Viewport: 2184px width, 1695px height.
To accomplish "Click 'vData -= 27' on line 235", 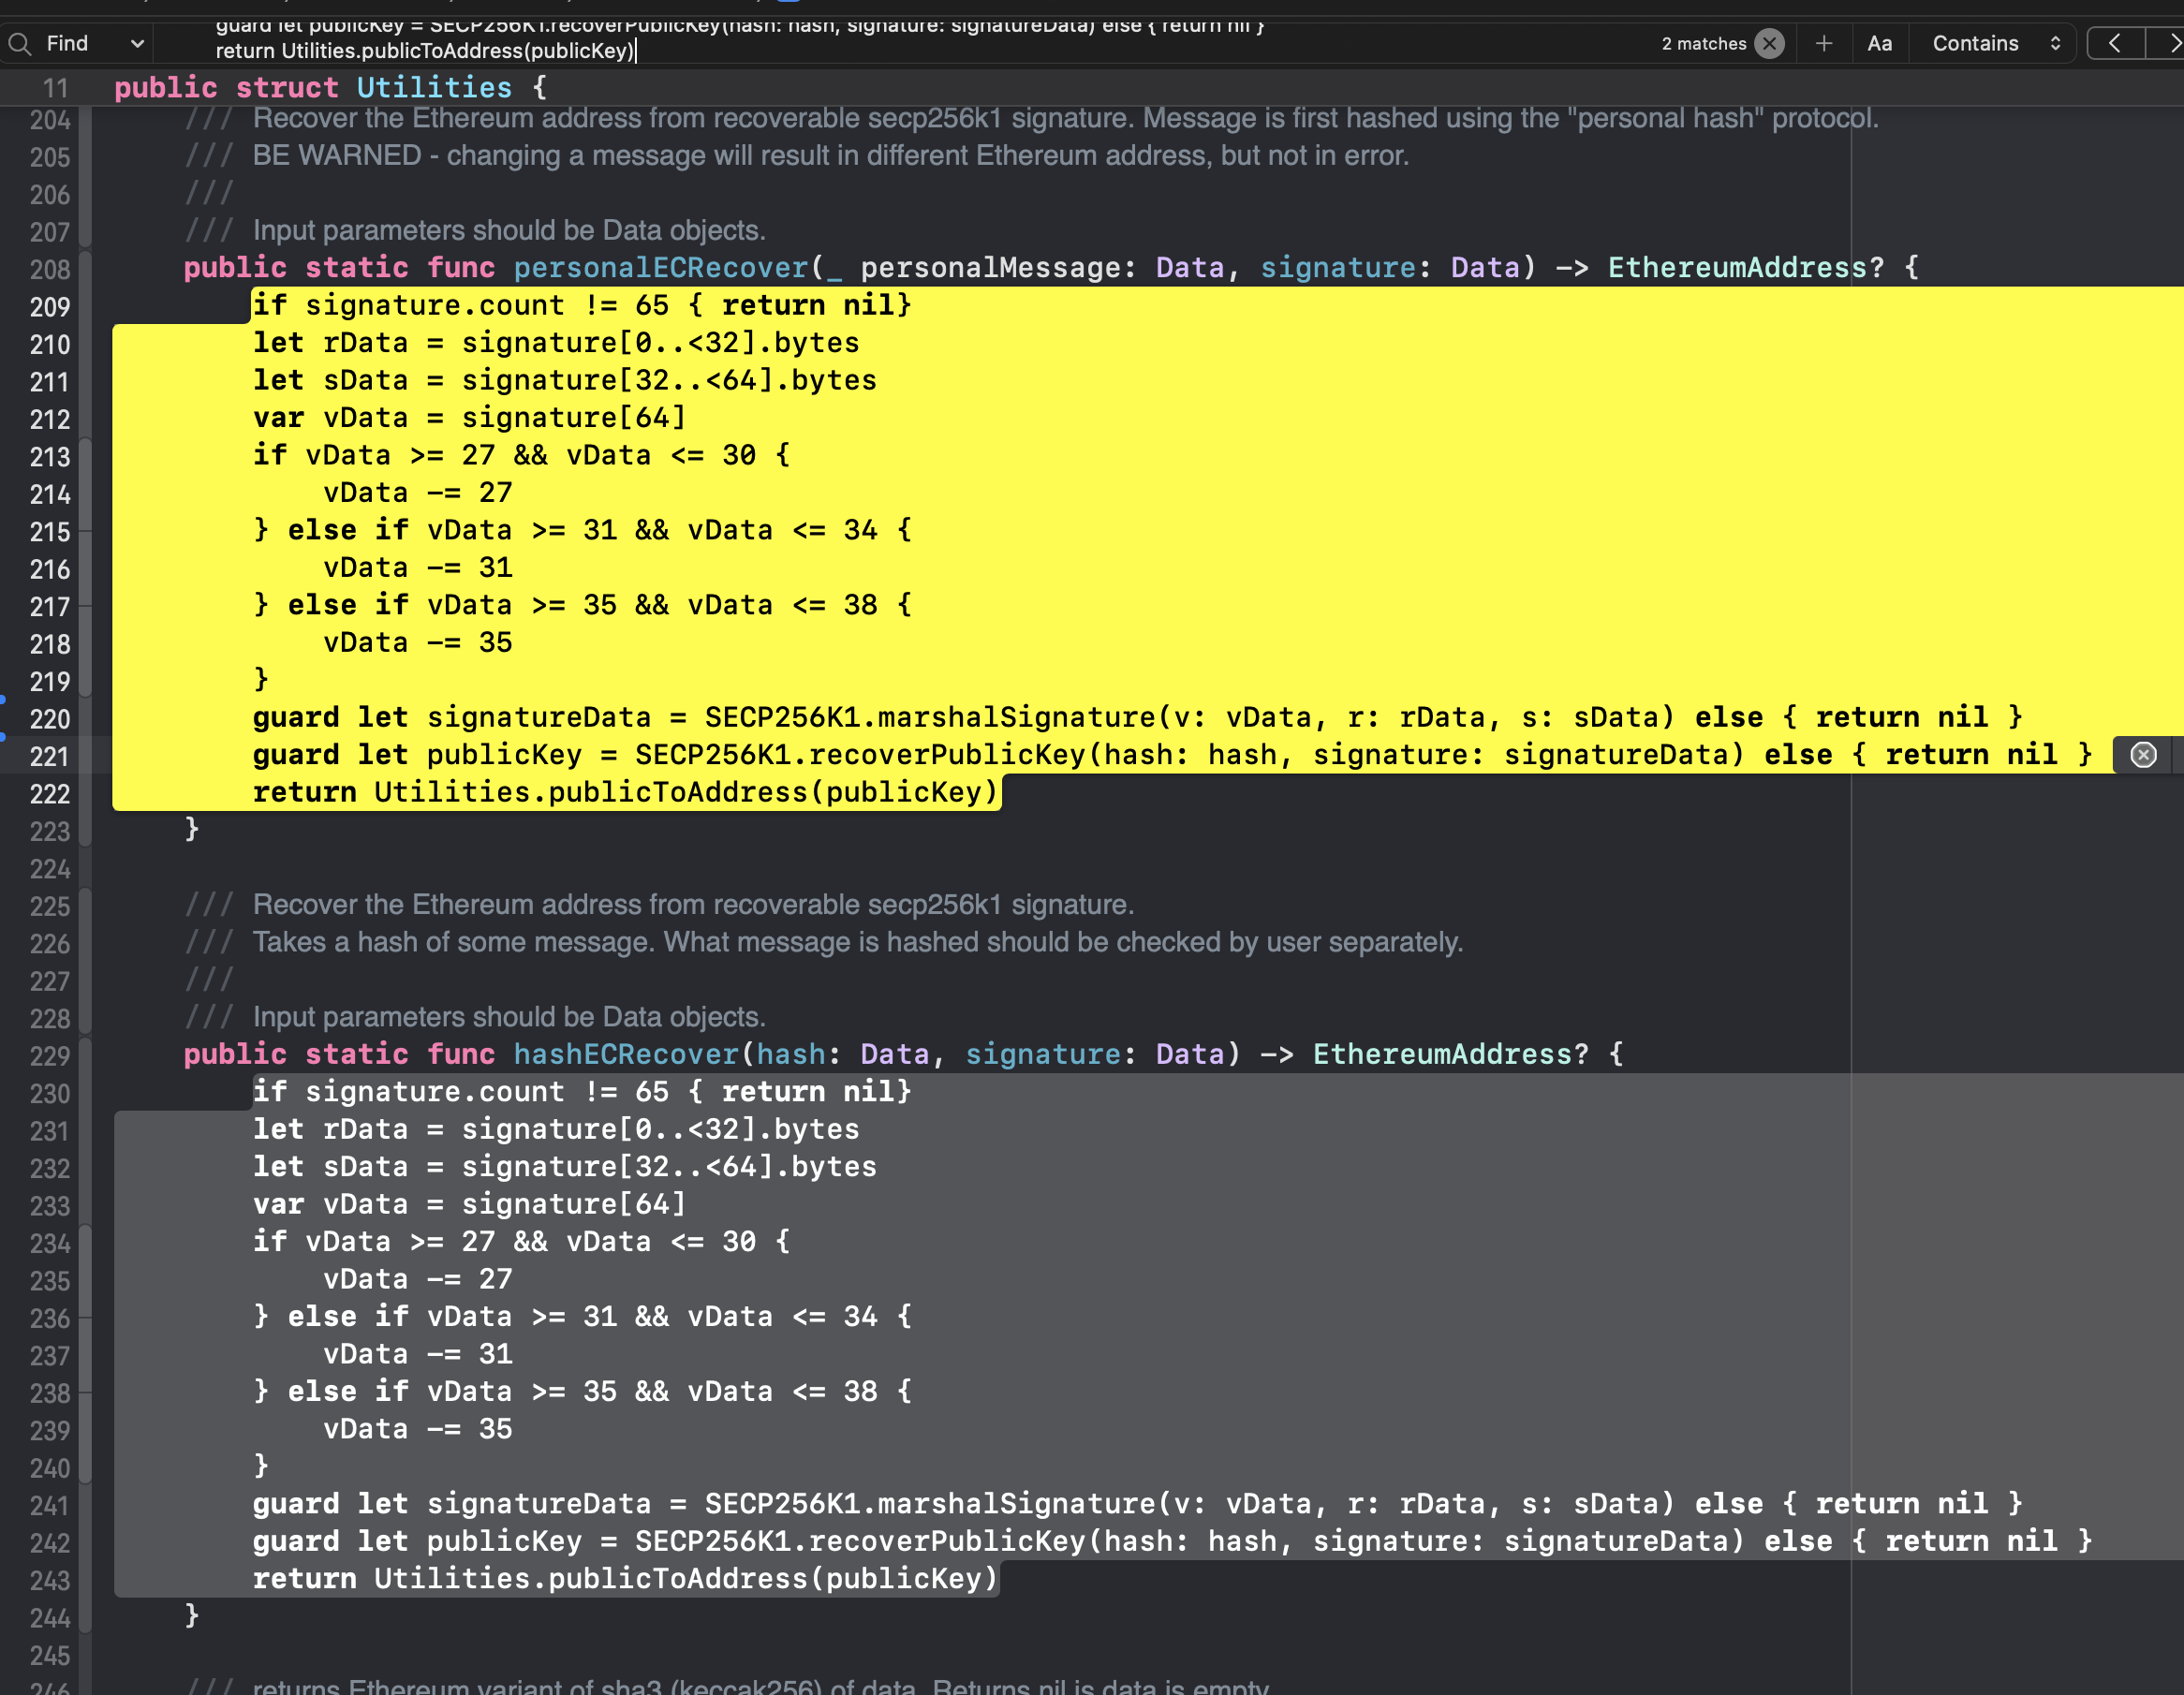I will [418, 1279].
